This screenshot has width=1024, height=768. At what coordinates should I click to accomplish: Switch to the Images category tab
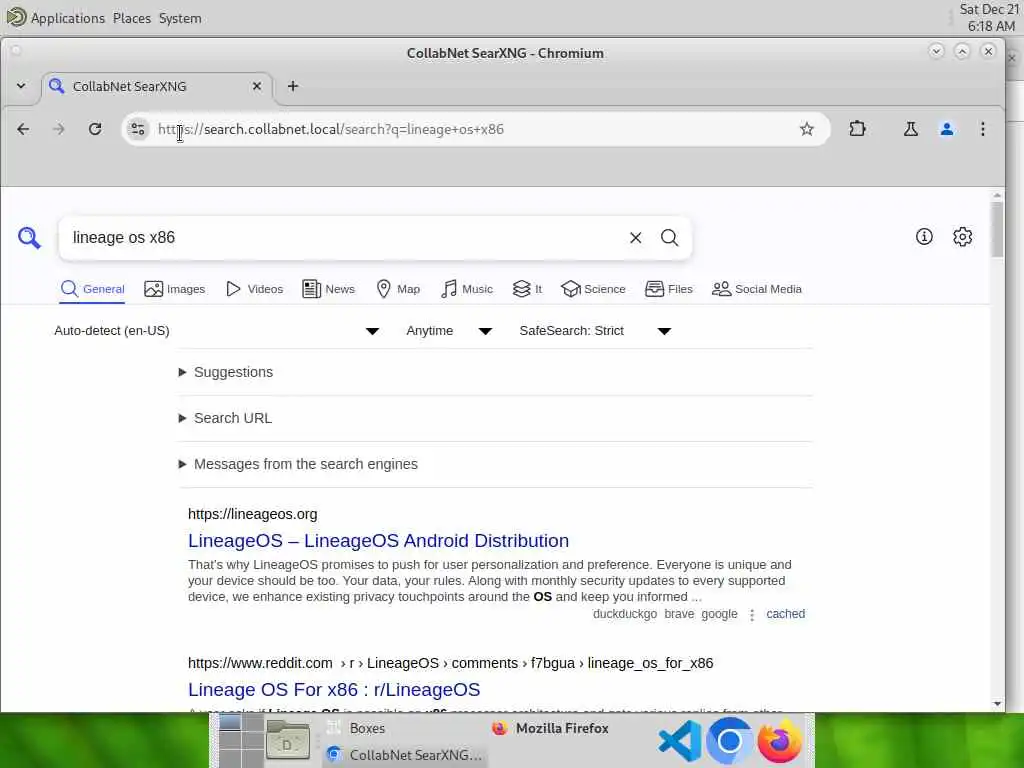174,289
